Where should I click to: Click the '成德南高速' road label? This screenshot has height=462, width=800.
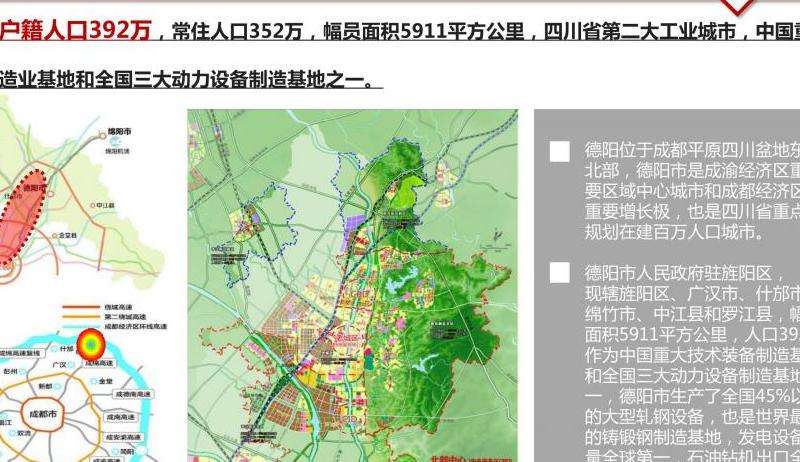(132, 394)
